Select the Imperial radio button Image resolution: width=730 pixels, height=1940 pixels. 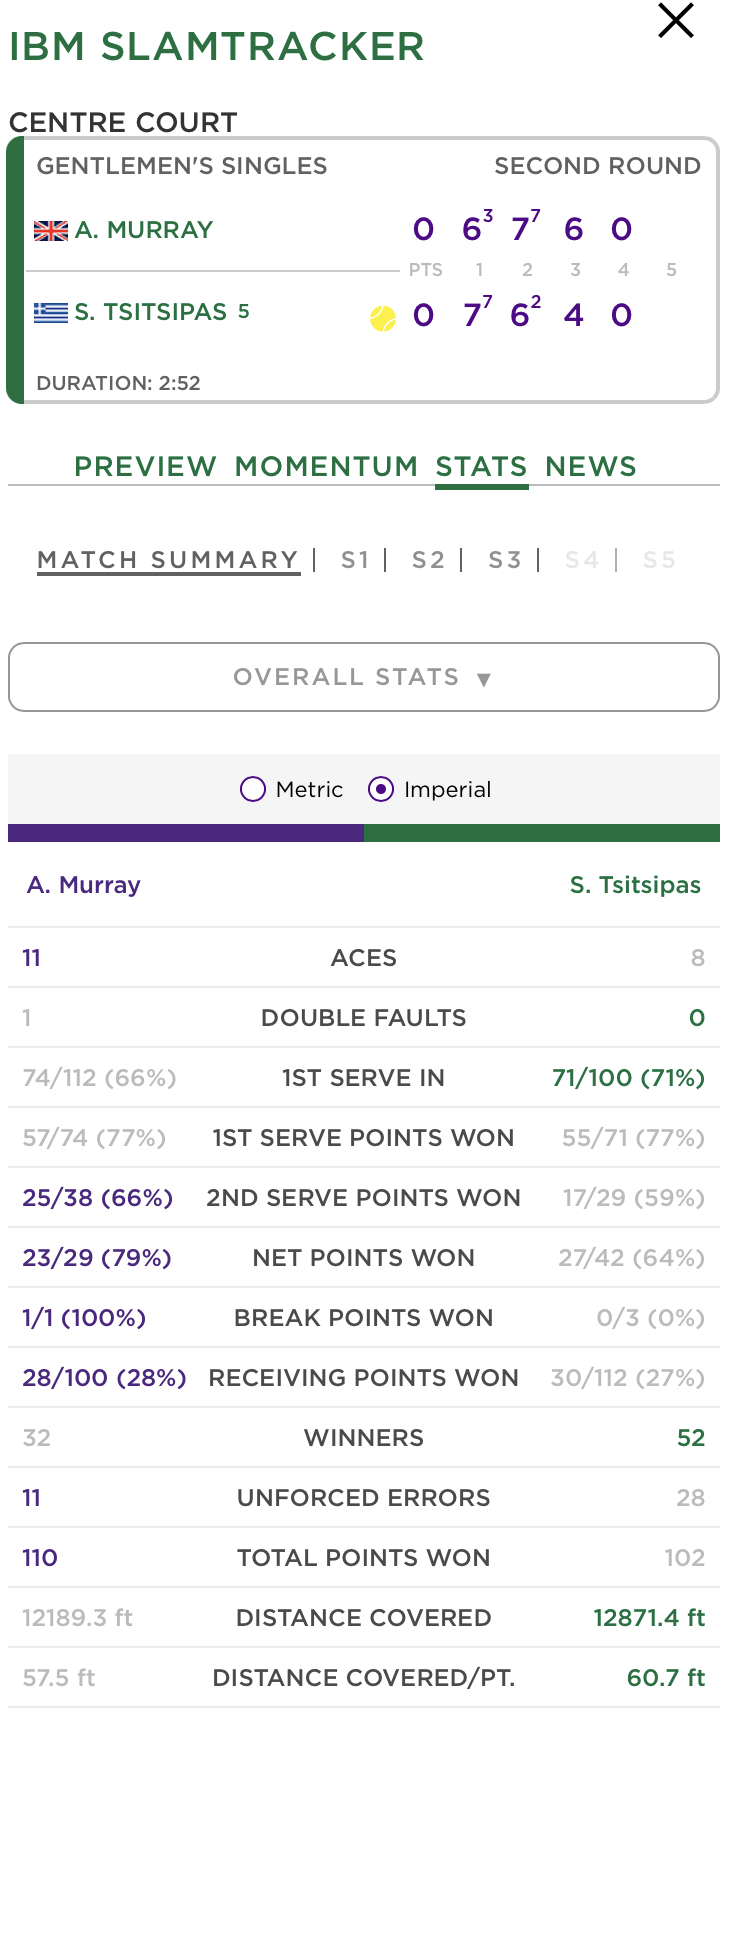381,789
